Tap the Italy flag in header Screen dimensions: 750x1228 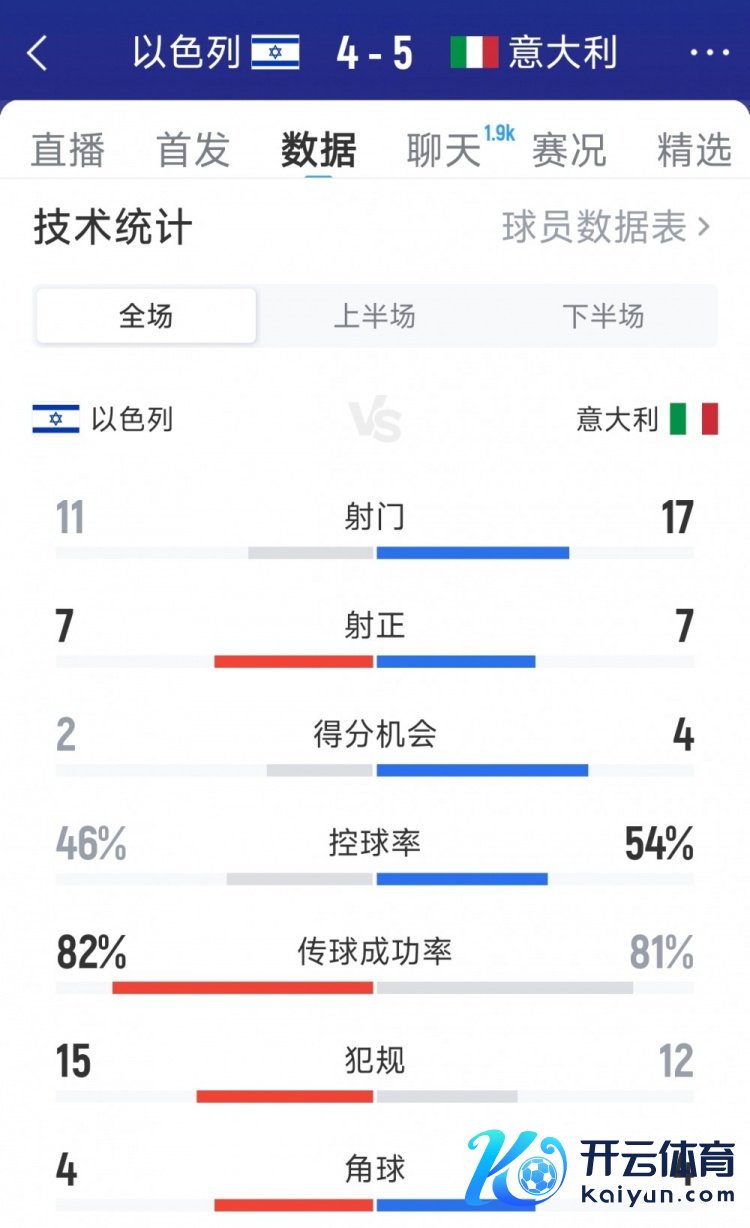[474, 52]
